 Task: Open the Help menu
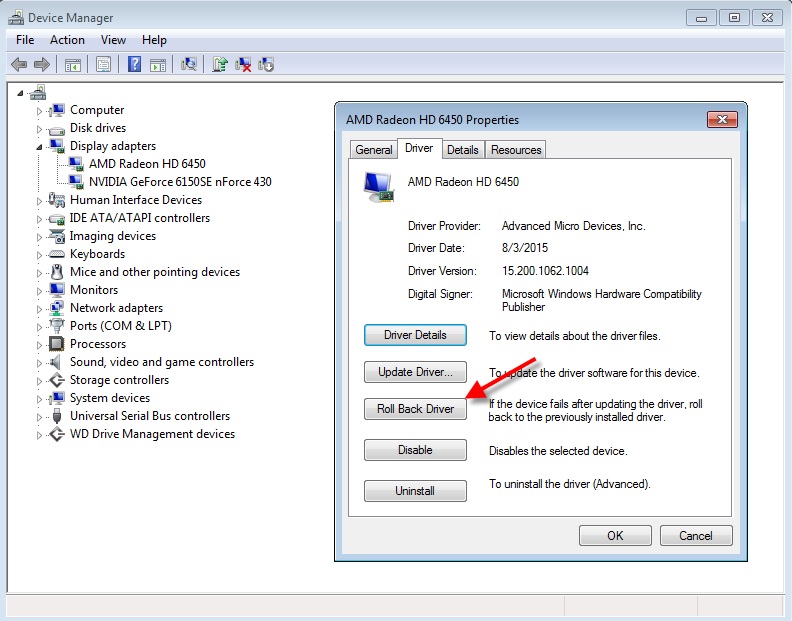coord(154,40)
